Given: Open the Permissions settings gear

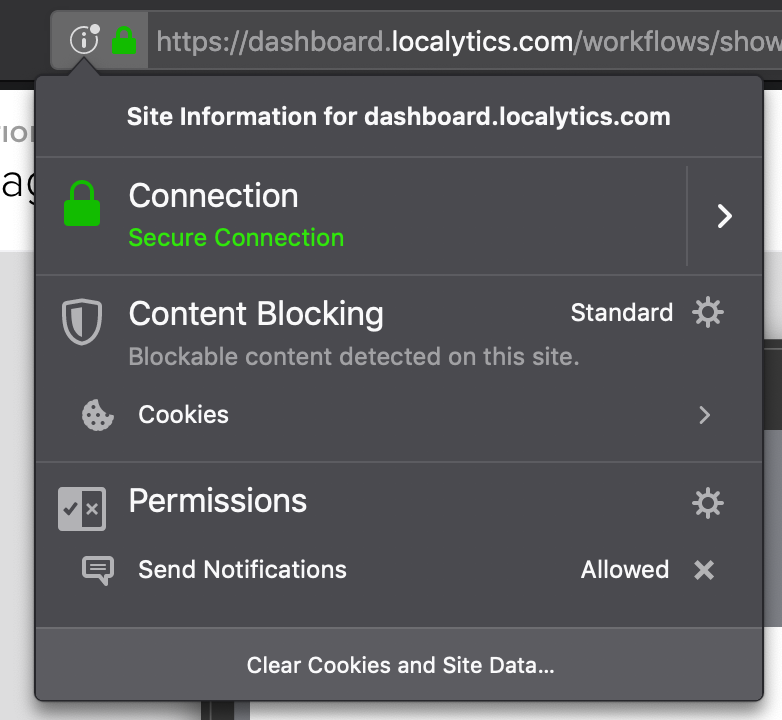Looking at the screenshot, I should tap(707, 503).
